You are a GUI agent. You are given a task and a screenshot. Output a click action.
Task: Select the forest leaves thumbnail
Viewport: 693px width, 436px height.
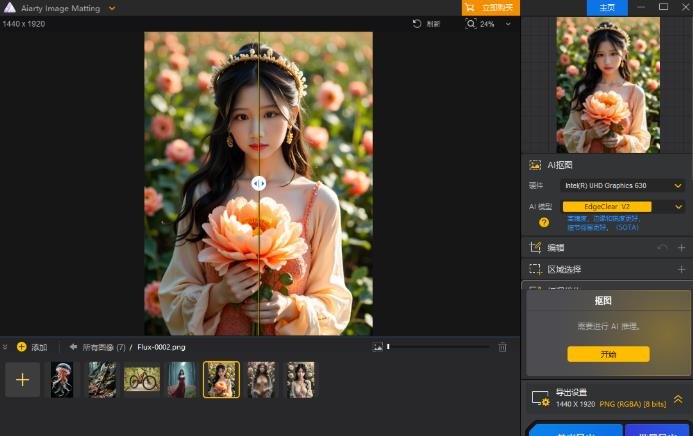point(102,379)
